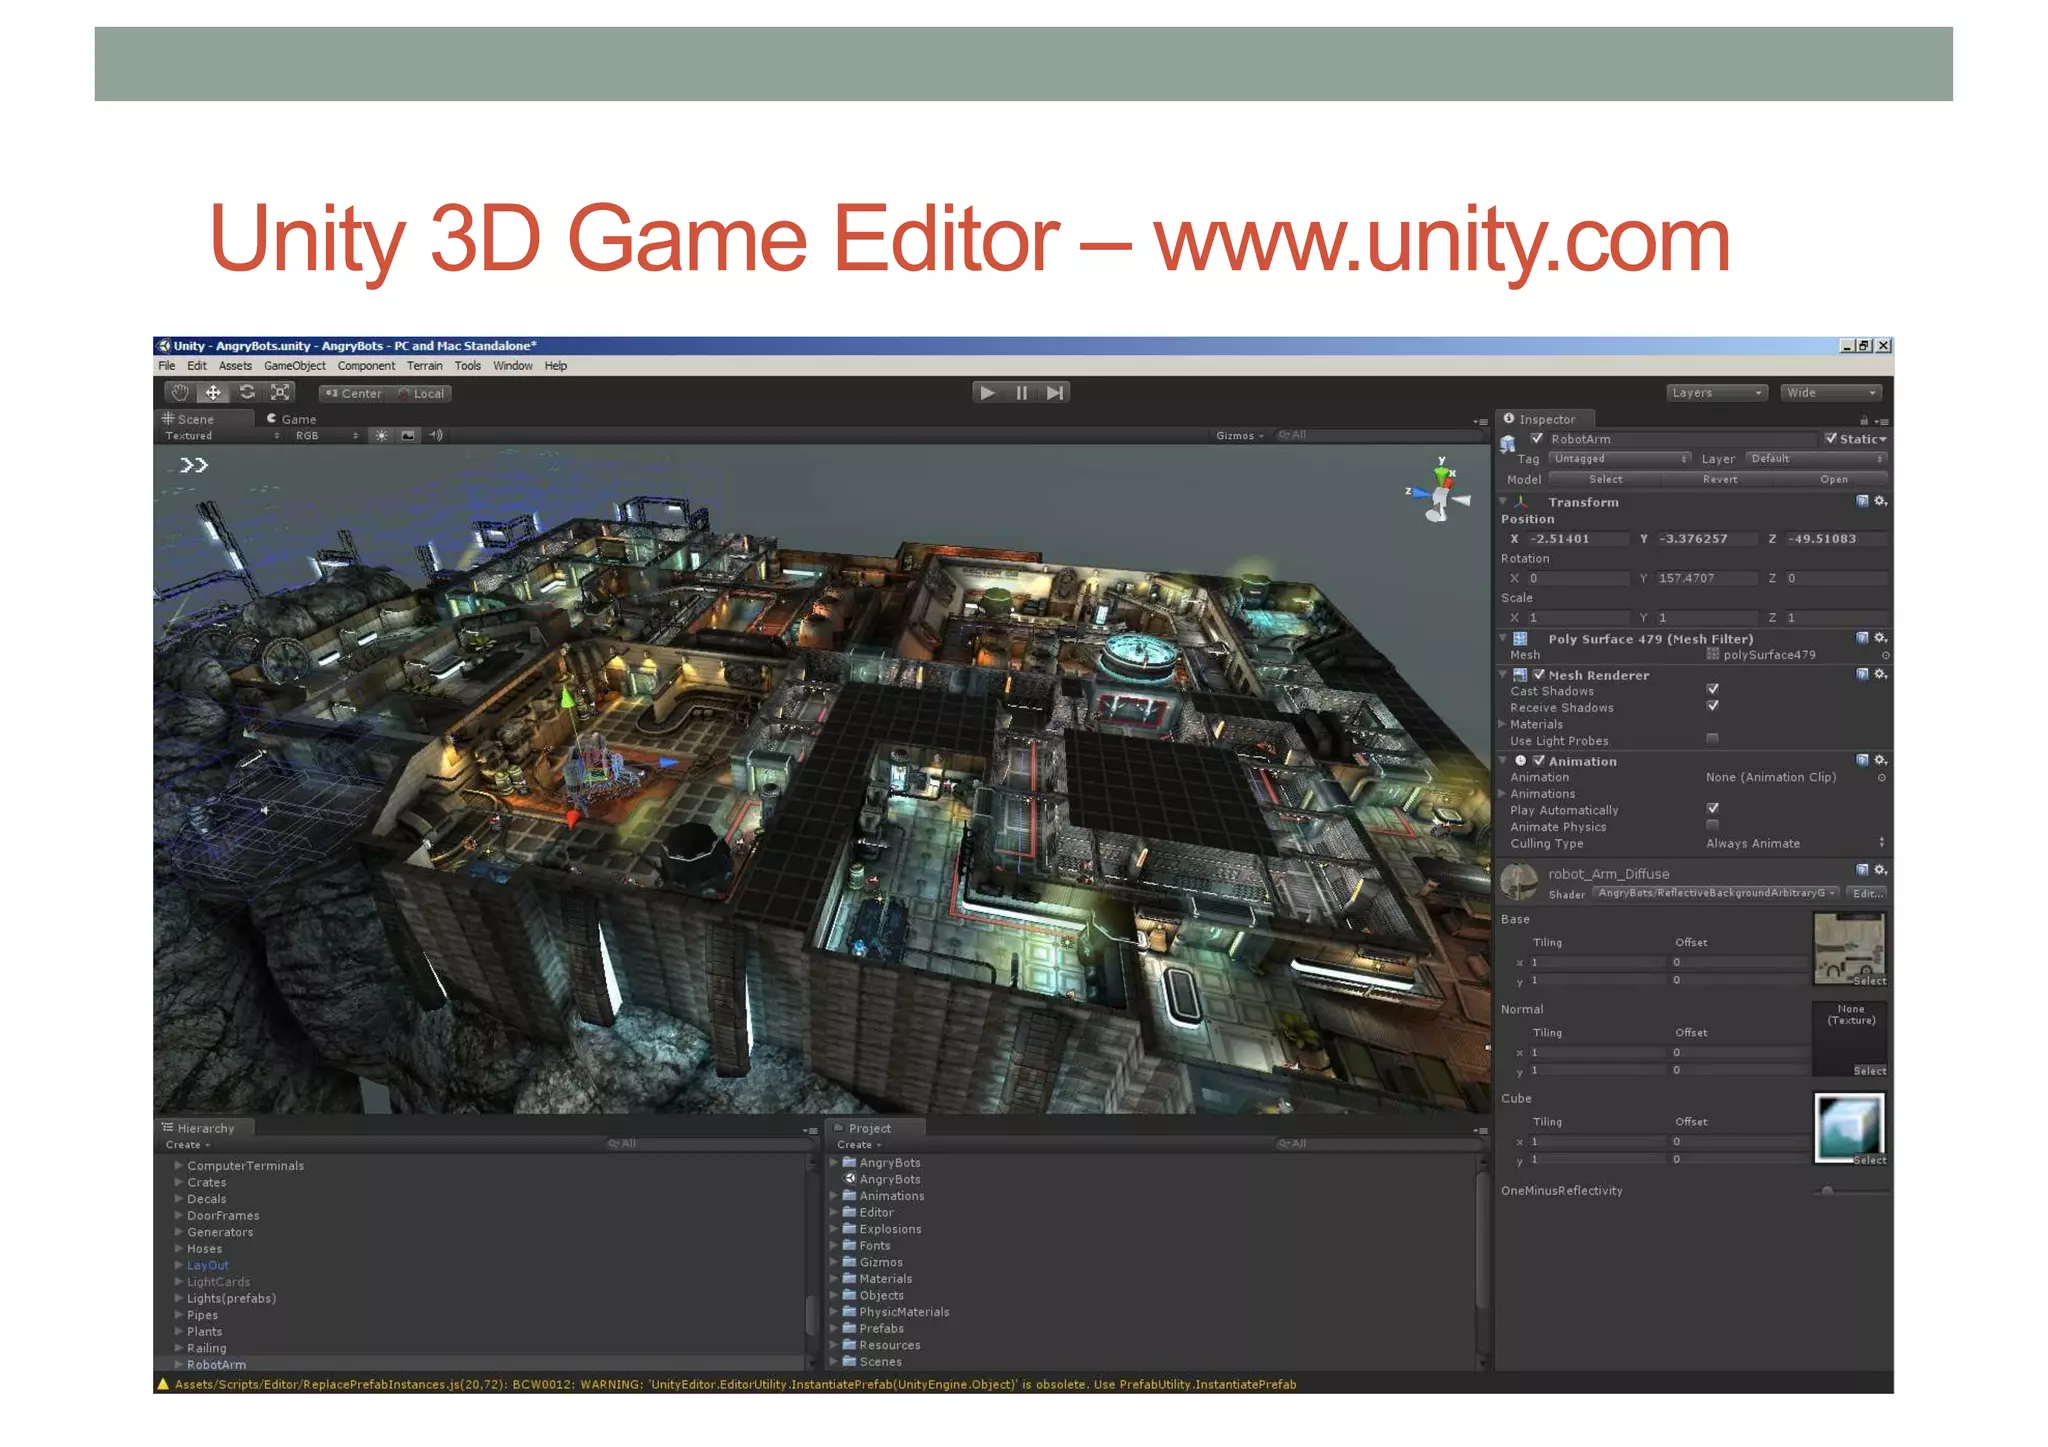The width and height of the screenshot is (2048, 1447).
Task: Open Culling Type Always Animate dropdown
Action: click(1795, 843)
